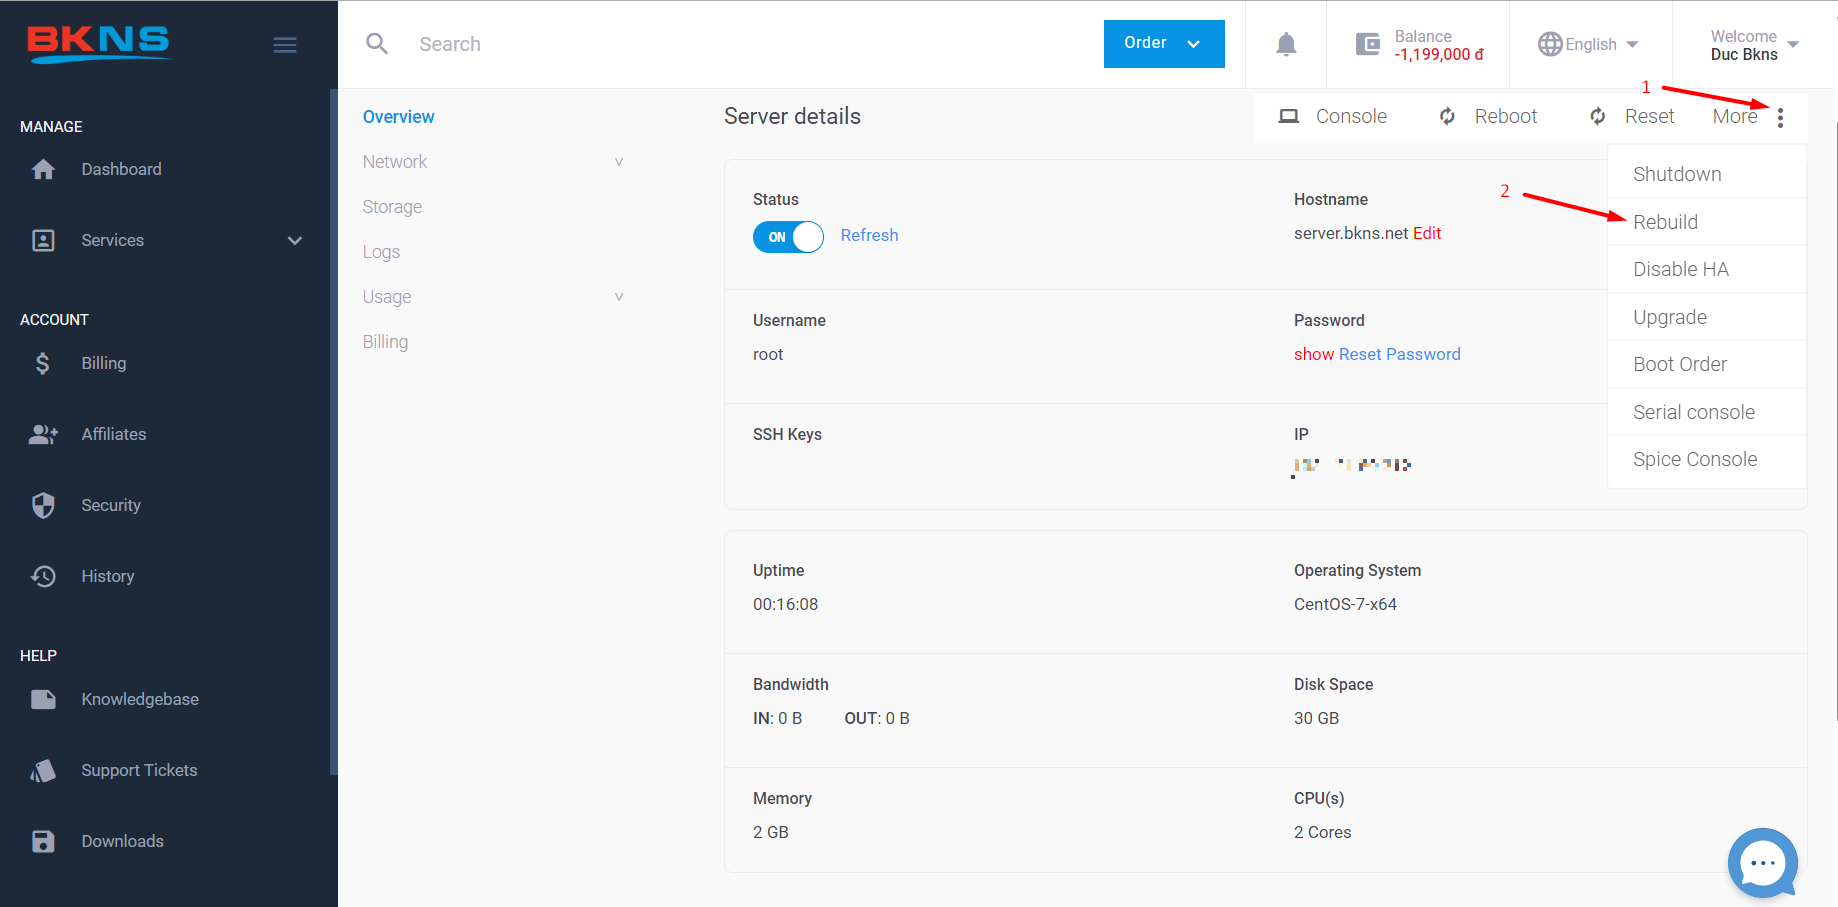1838x907 pixels.
Task: Click into the Search field
Action: click(x=700, y=44)
